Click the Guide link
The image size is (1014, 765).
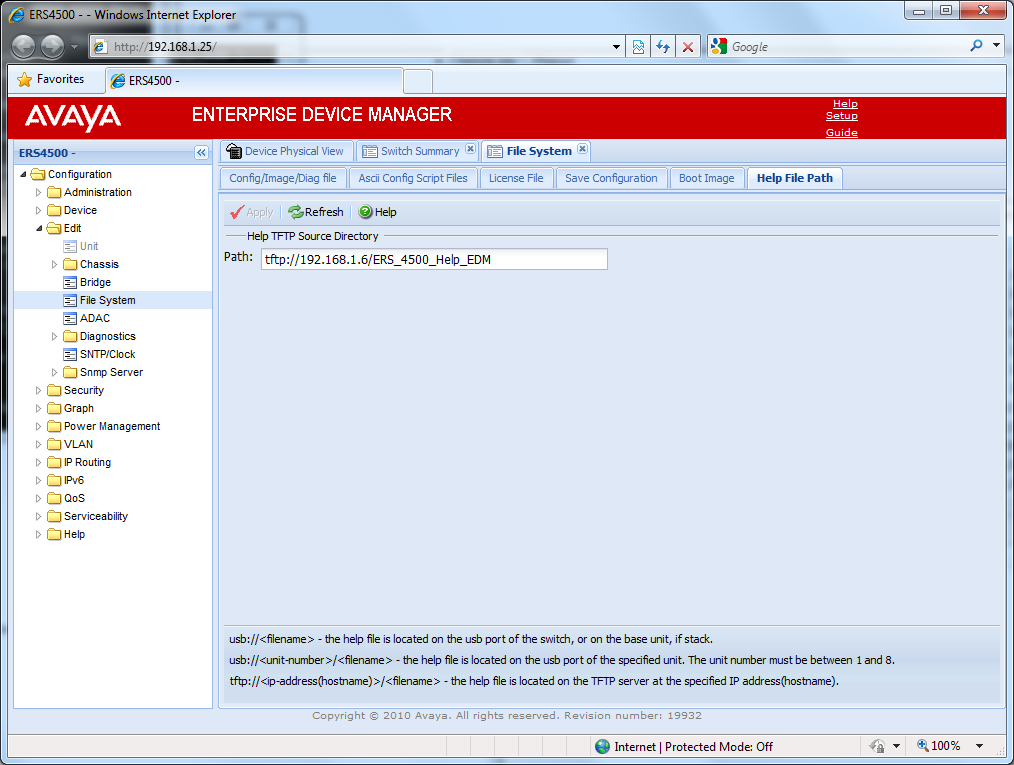(x=842, y=132)
